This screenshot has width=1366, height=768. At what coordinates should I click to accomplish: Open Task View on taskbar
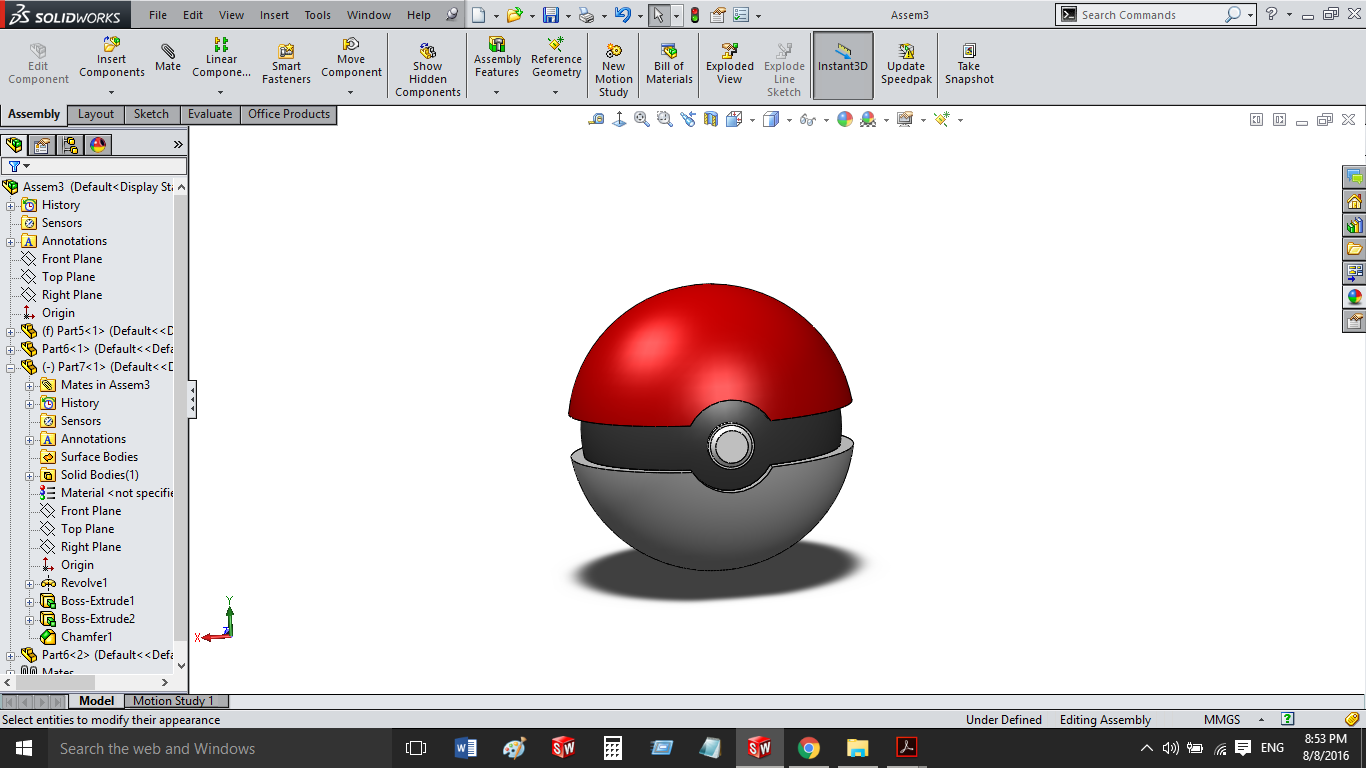[x=416, y=748]
